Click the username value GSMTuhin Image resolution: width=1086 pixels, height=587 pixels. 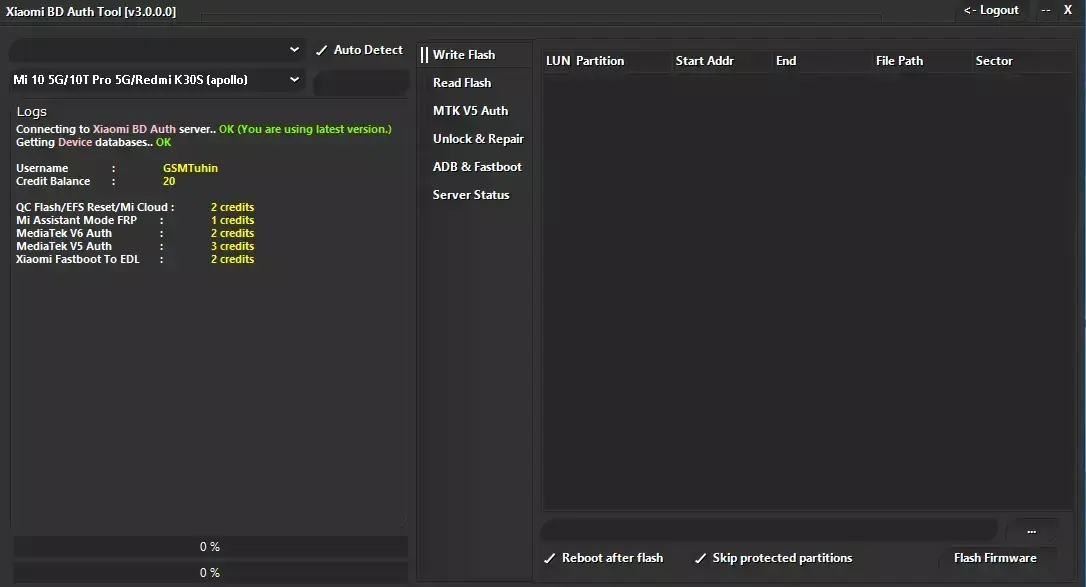pyautogui.click(x=190, y=168)
